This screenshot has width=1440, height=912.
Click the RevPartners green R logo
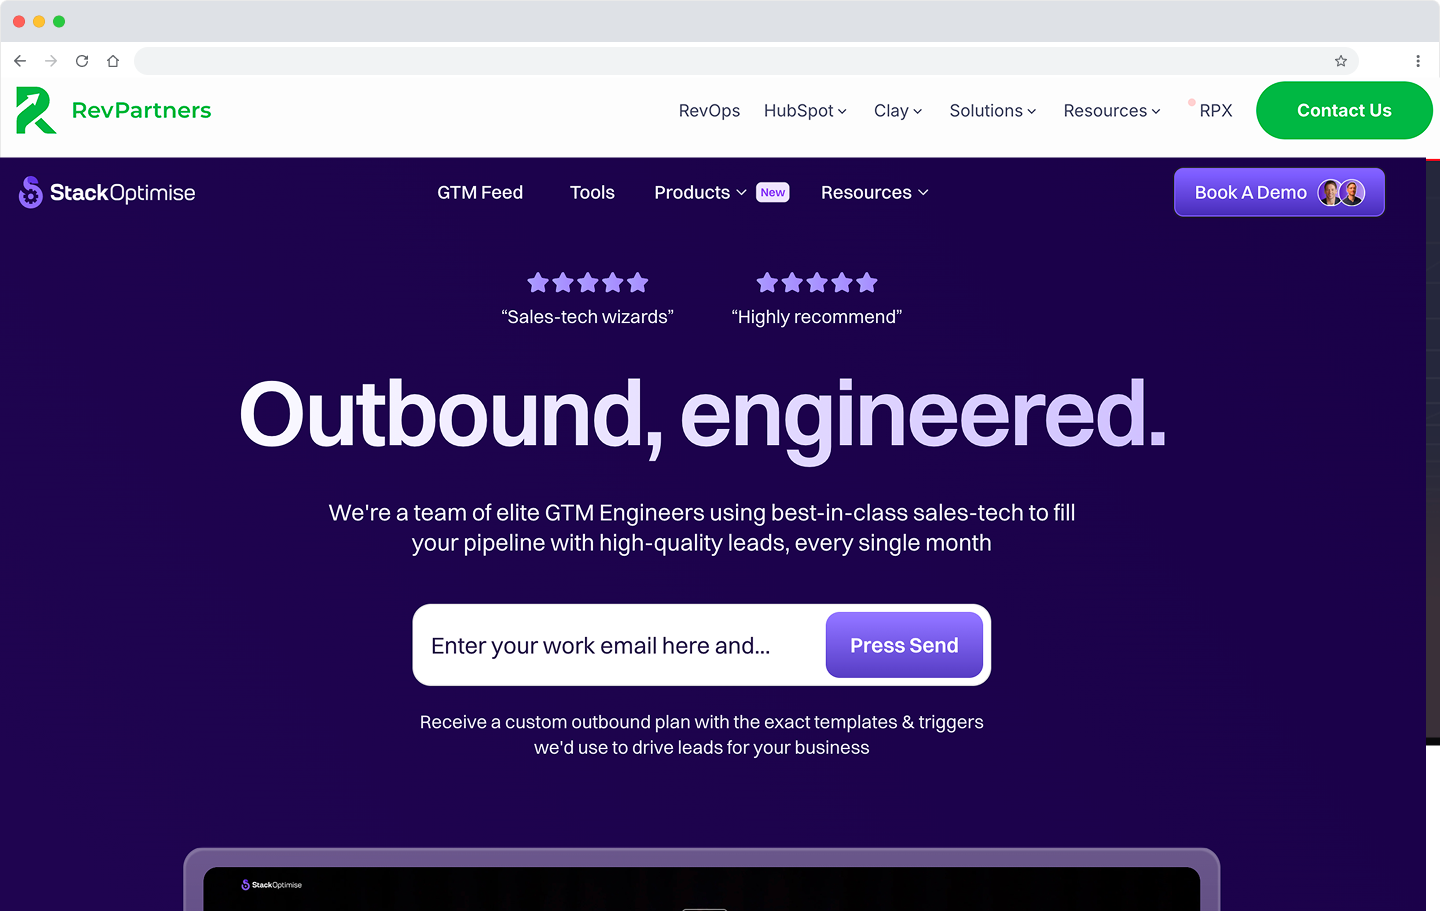[35, 110]
